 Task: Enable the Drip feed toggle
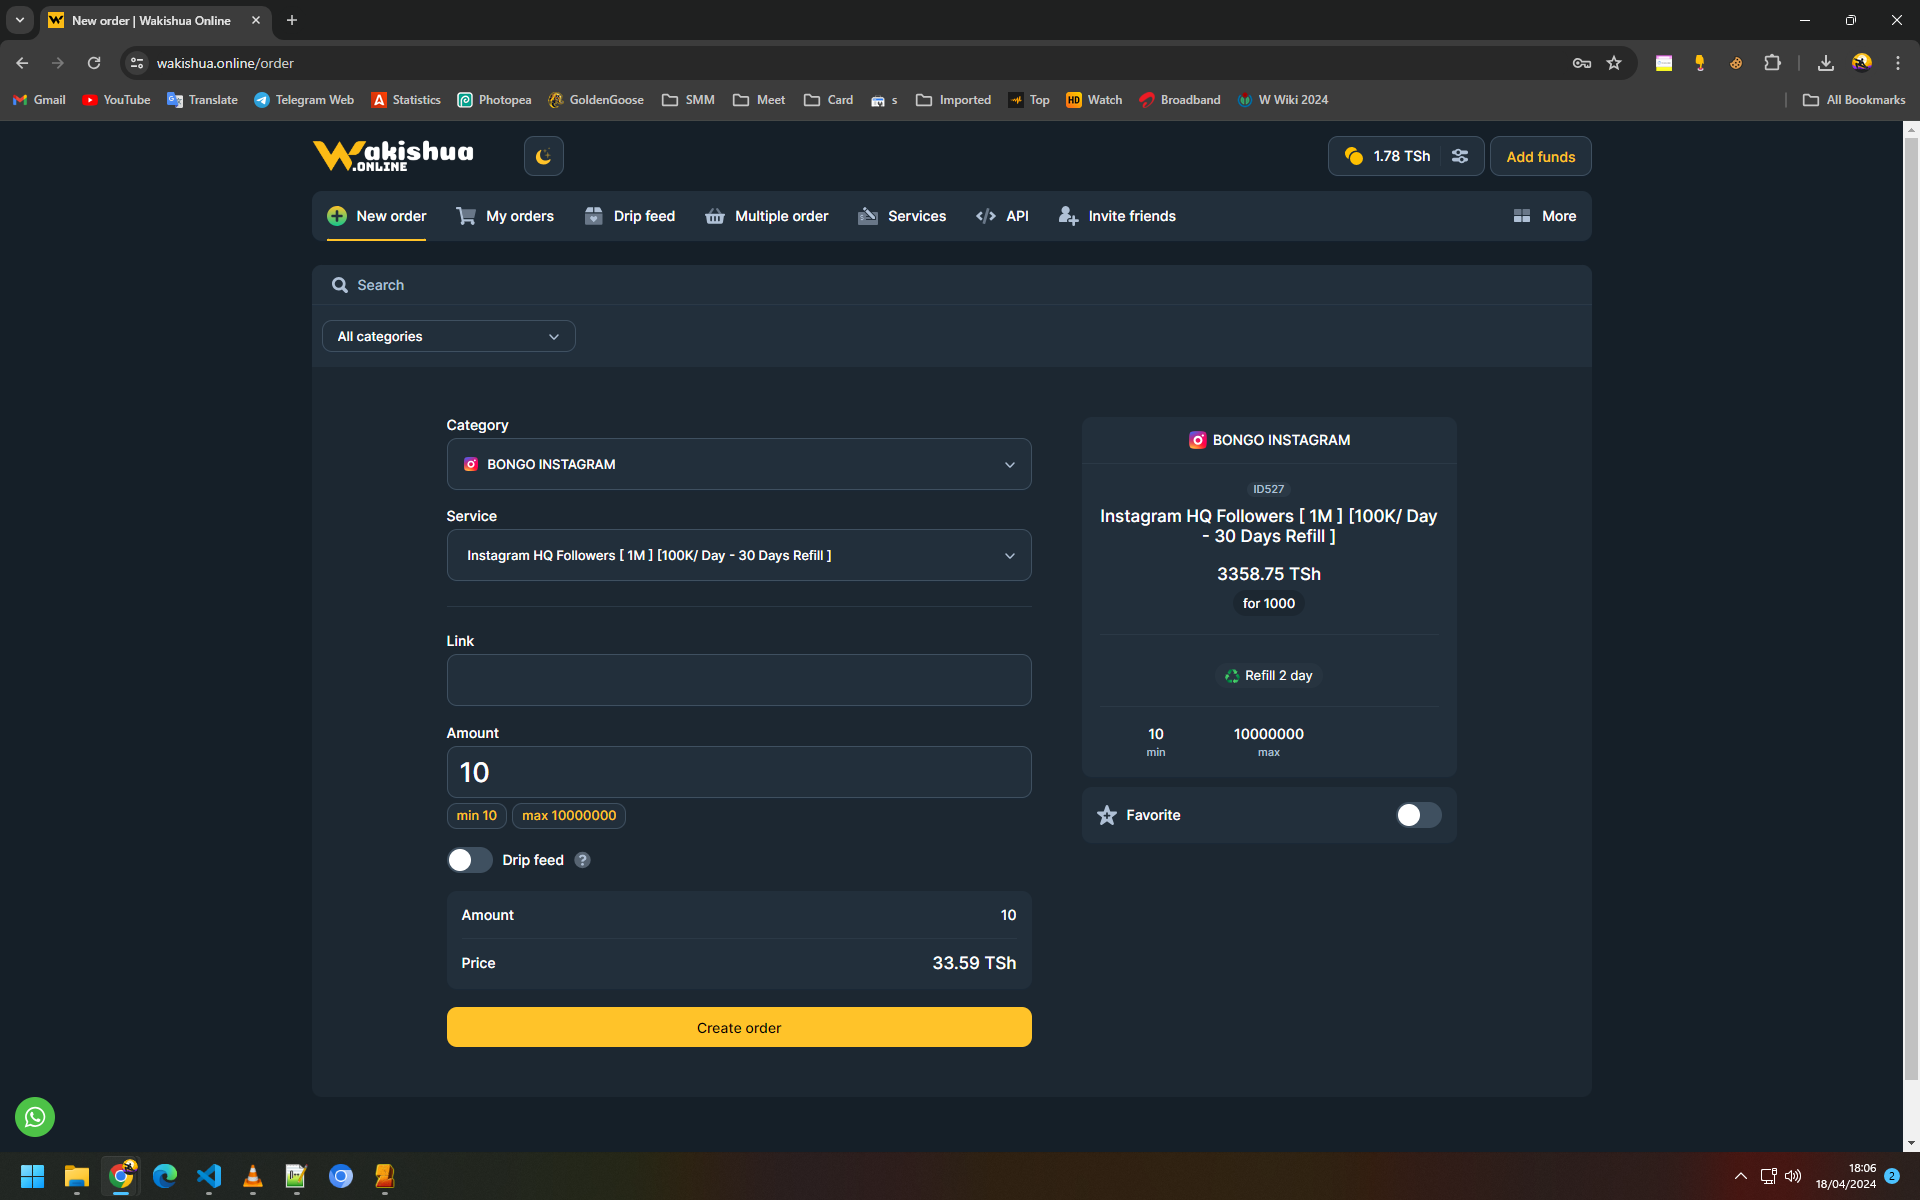point(469,860)
